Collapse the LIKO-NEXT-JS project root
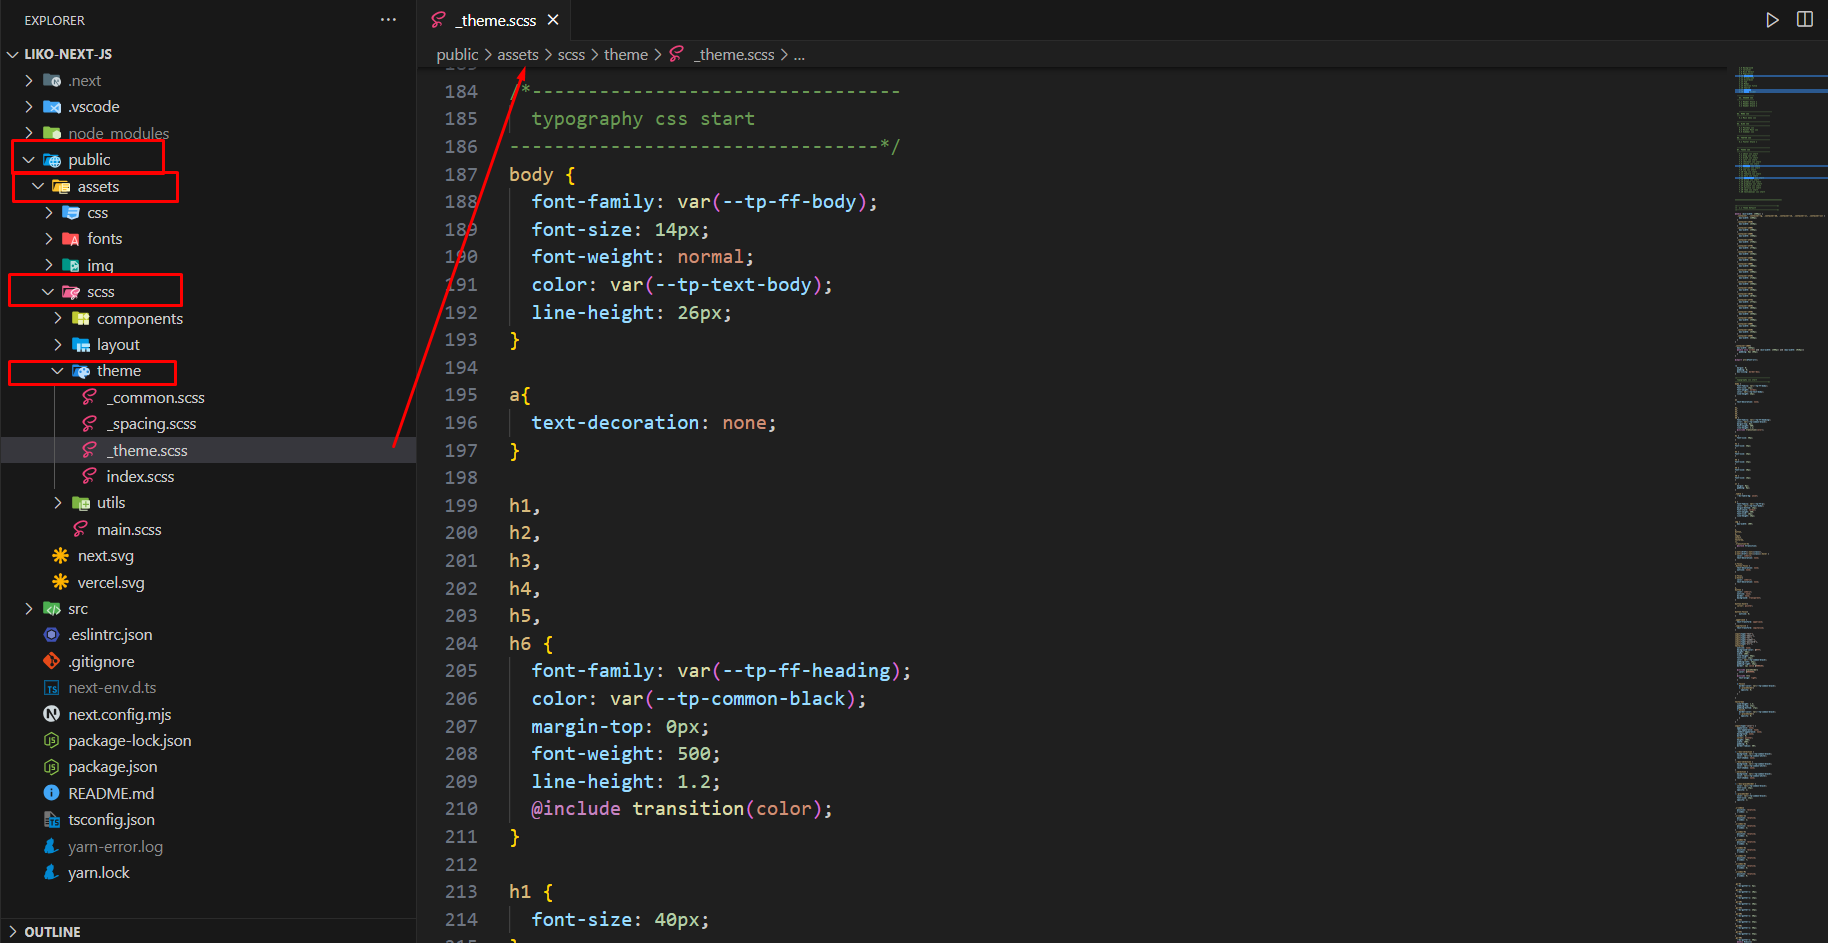The width and height of the screenshot is (1828, 943). tap(67, 54)
